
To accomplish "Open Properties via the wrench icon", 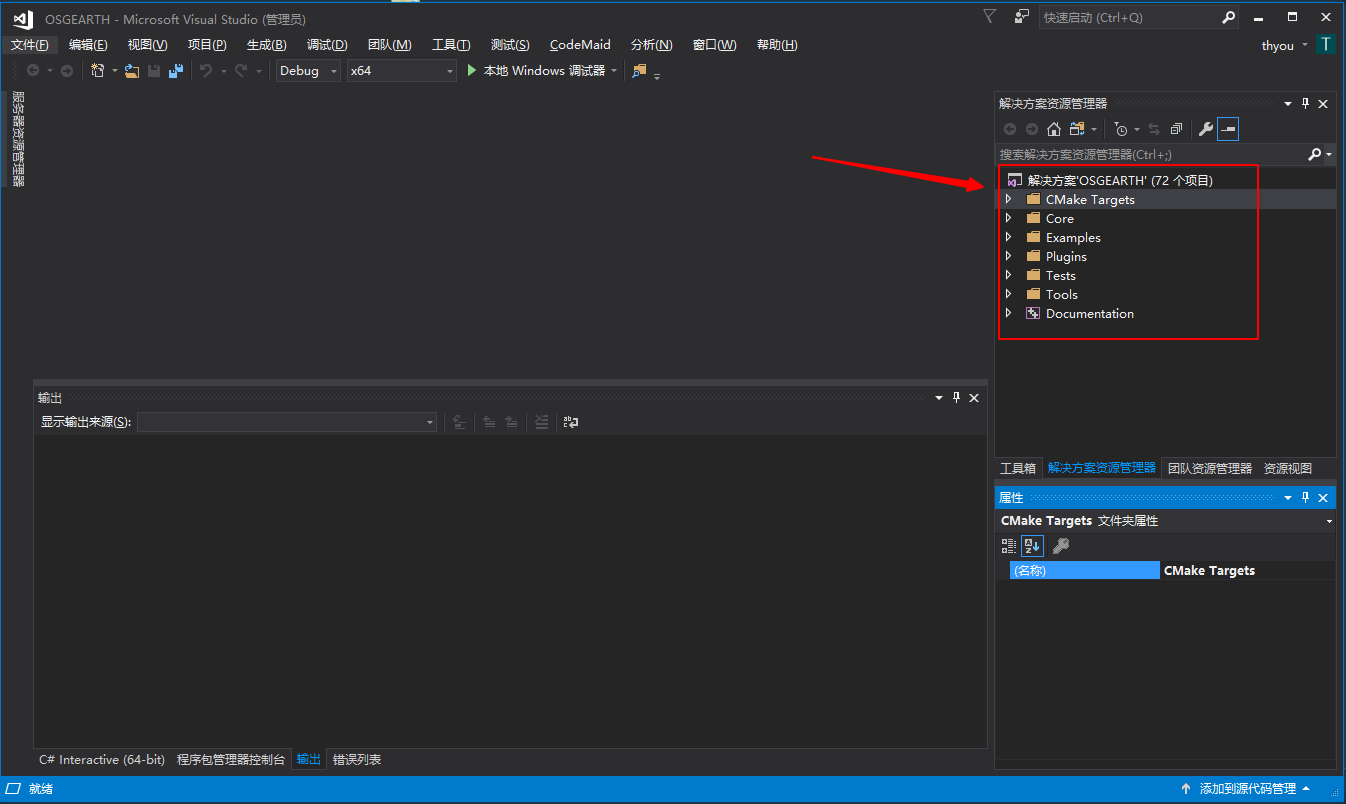I will pos(1205,129).
